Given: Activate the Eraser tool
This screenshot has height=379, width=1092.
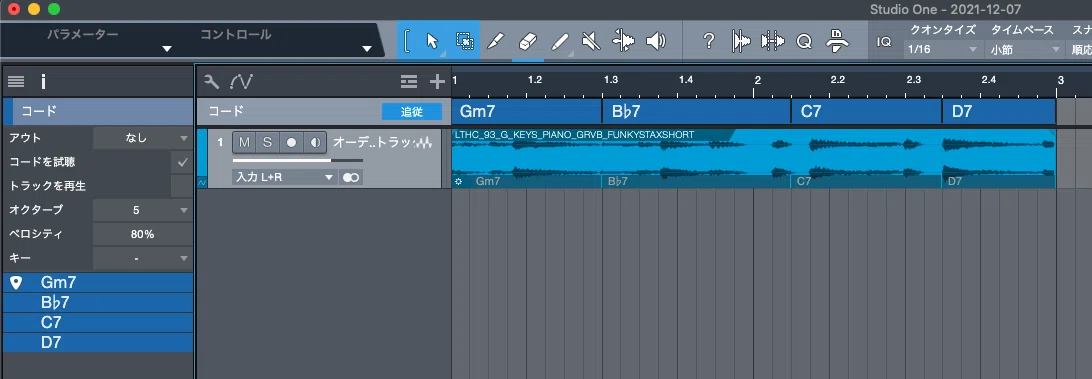Looking at the screenshot, I should [x=528, y=41].
